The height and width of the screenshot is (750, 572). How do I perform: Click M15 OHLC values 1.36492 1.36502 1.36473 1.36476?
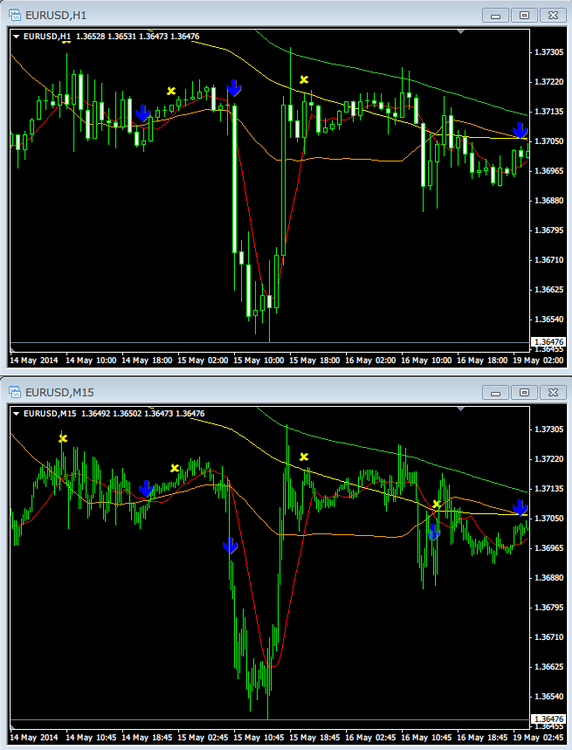click(x=143, y=414)
